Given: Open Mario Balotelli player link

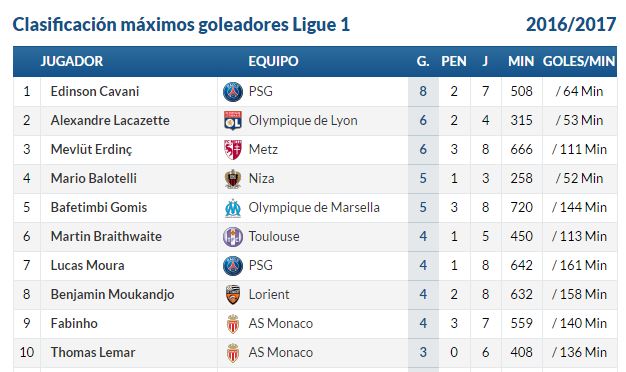Looking at the screenshot, I should click(x=93, y=178).
